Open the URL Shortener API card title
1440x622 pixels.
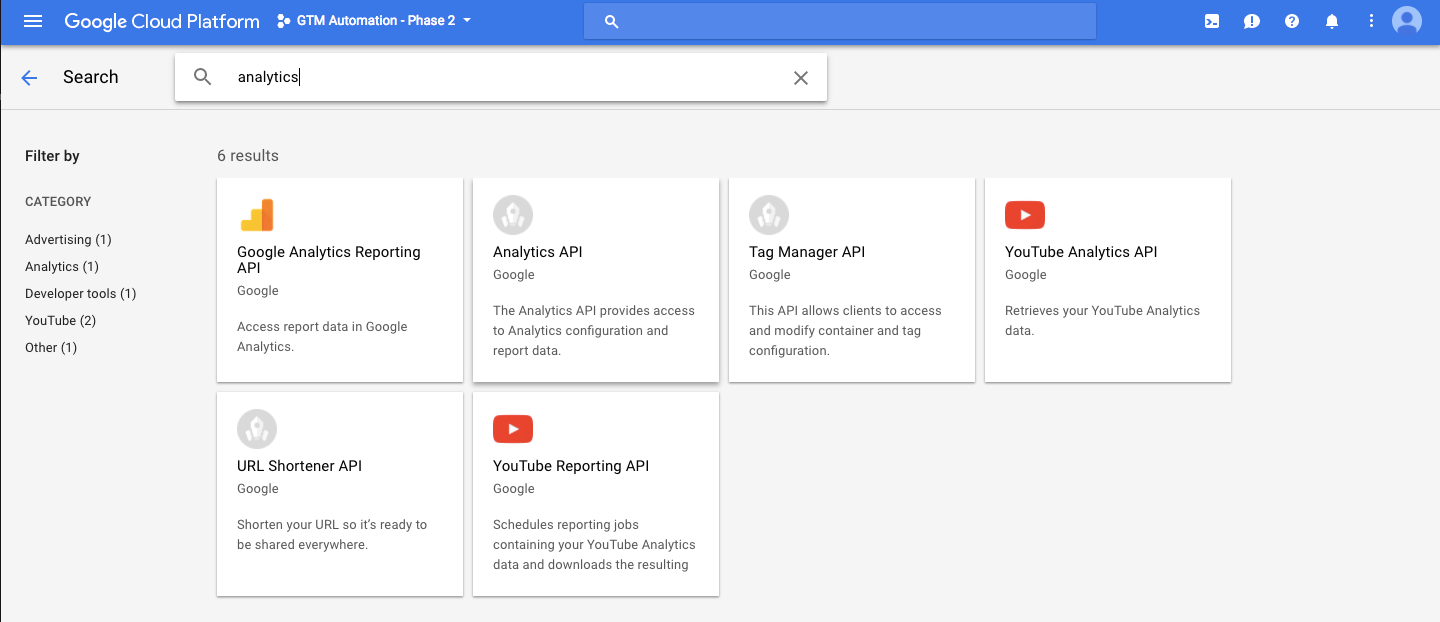(x=300, y=466)
